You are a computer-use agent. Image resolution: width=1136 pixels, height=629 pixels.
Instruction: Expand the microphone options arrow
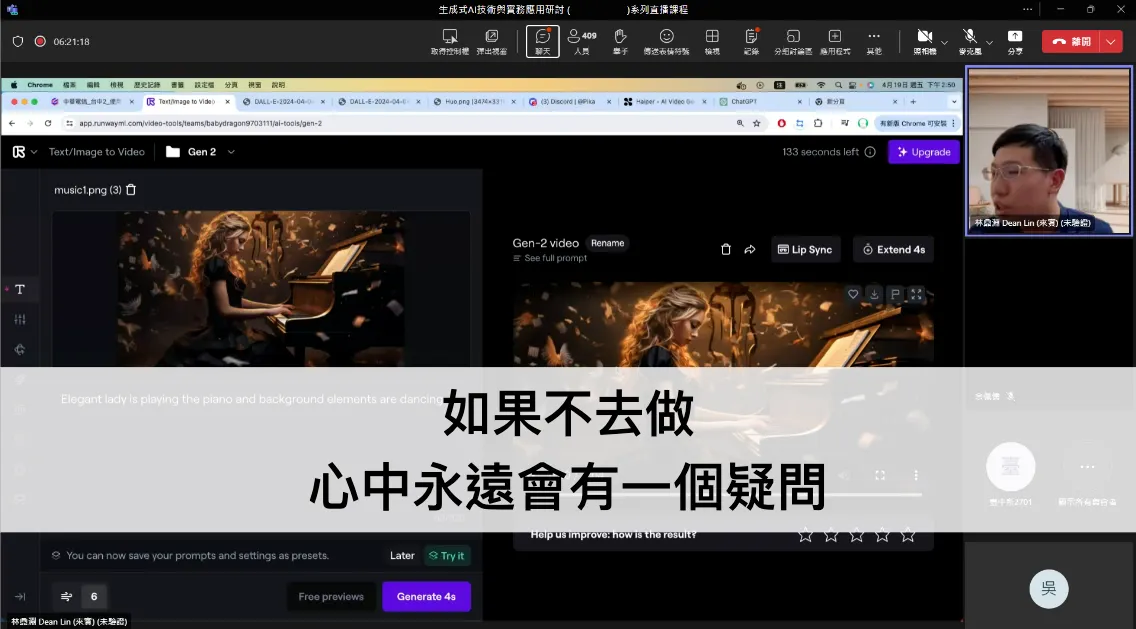(x=989, y=42)
